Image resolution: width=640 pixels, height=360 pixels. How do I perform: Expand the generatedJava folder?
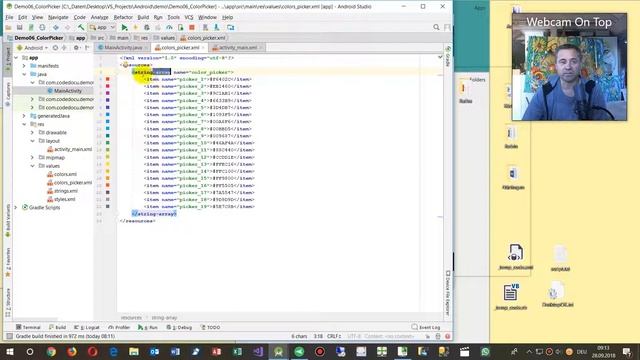point(24,116)
